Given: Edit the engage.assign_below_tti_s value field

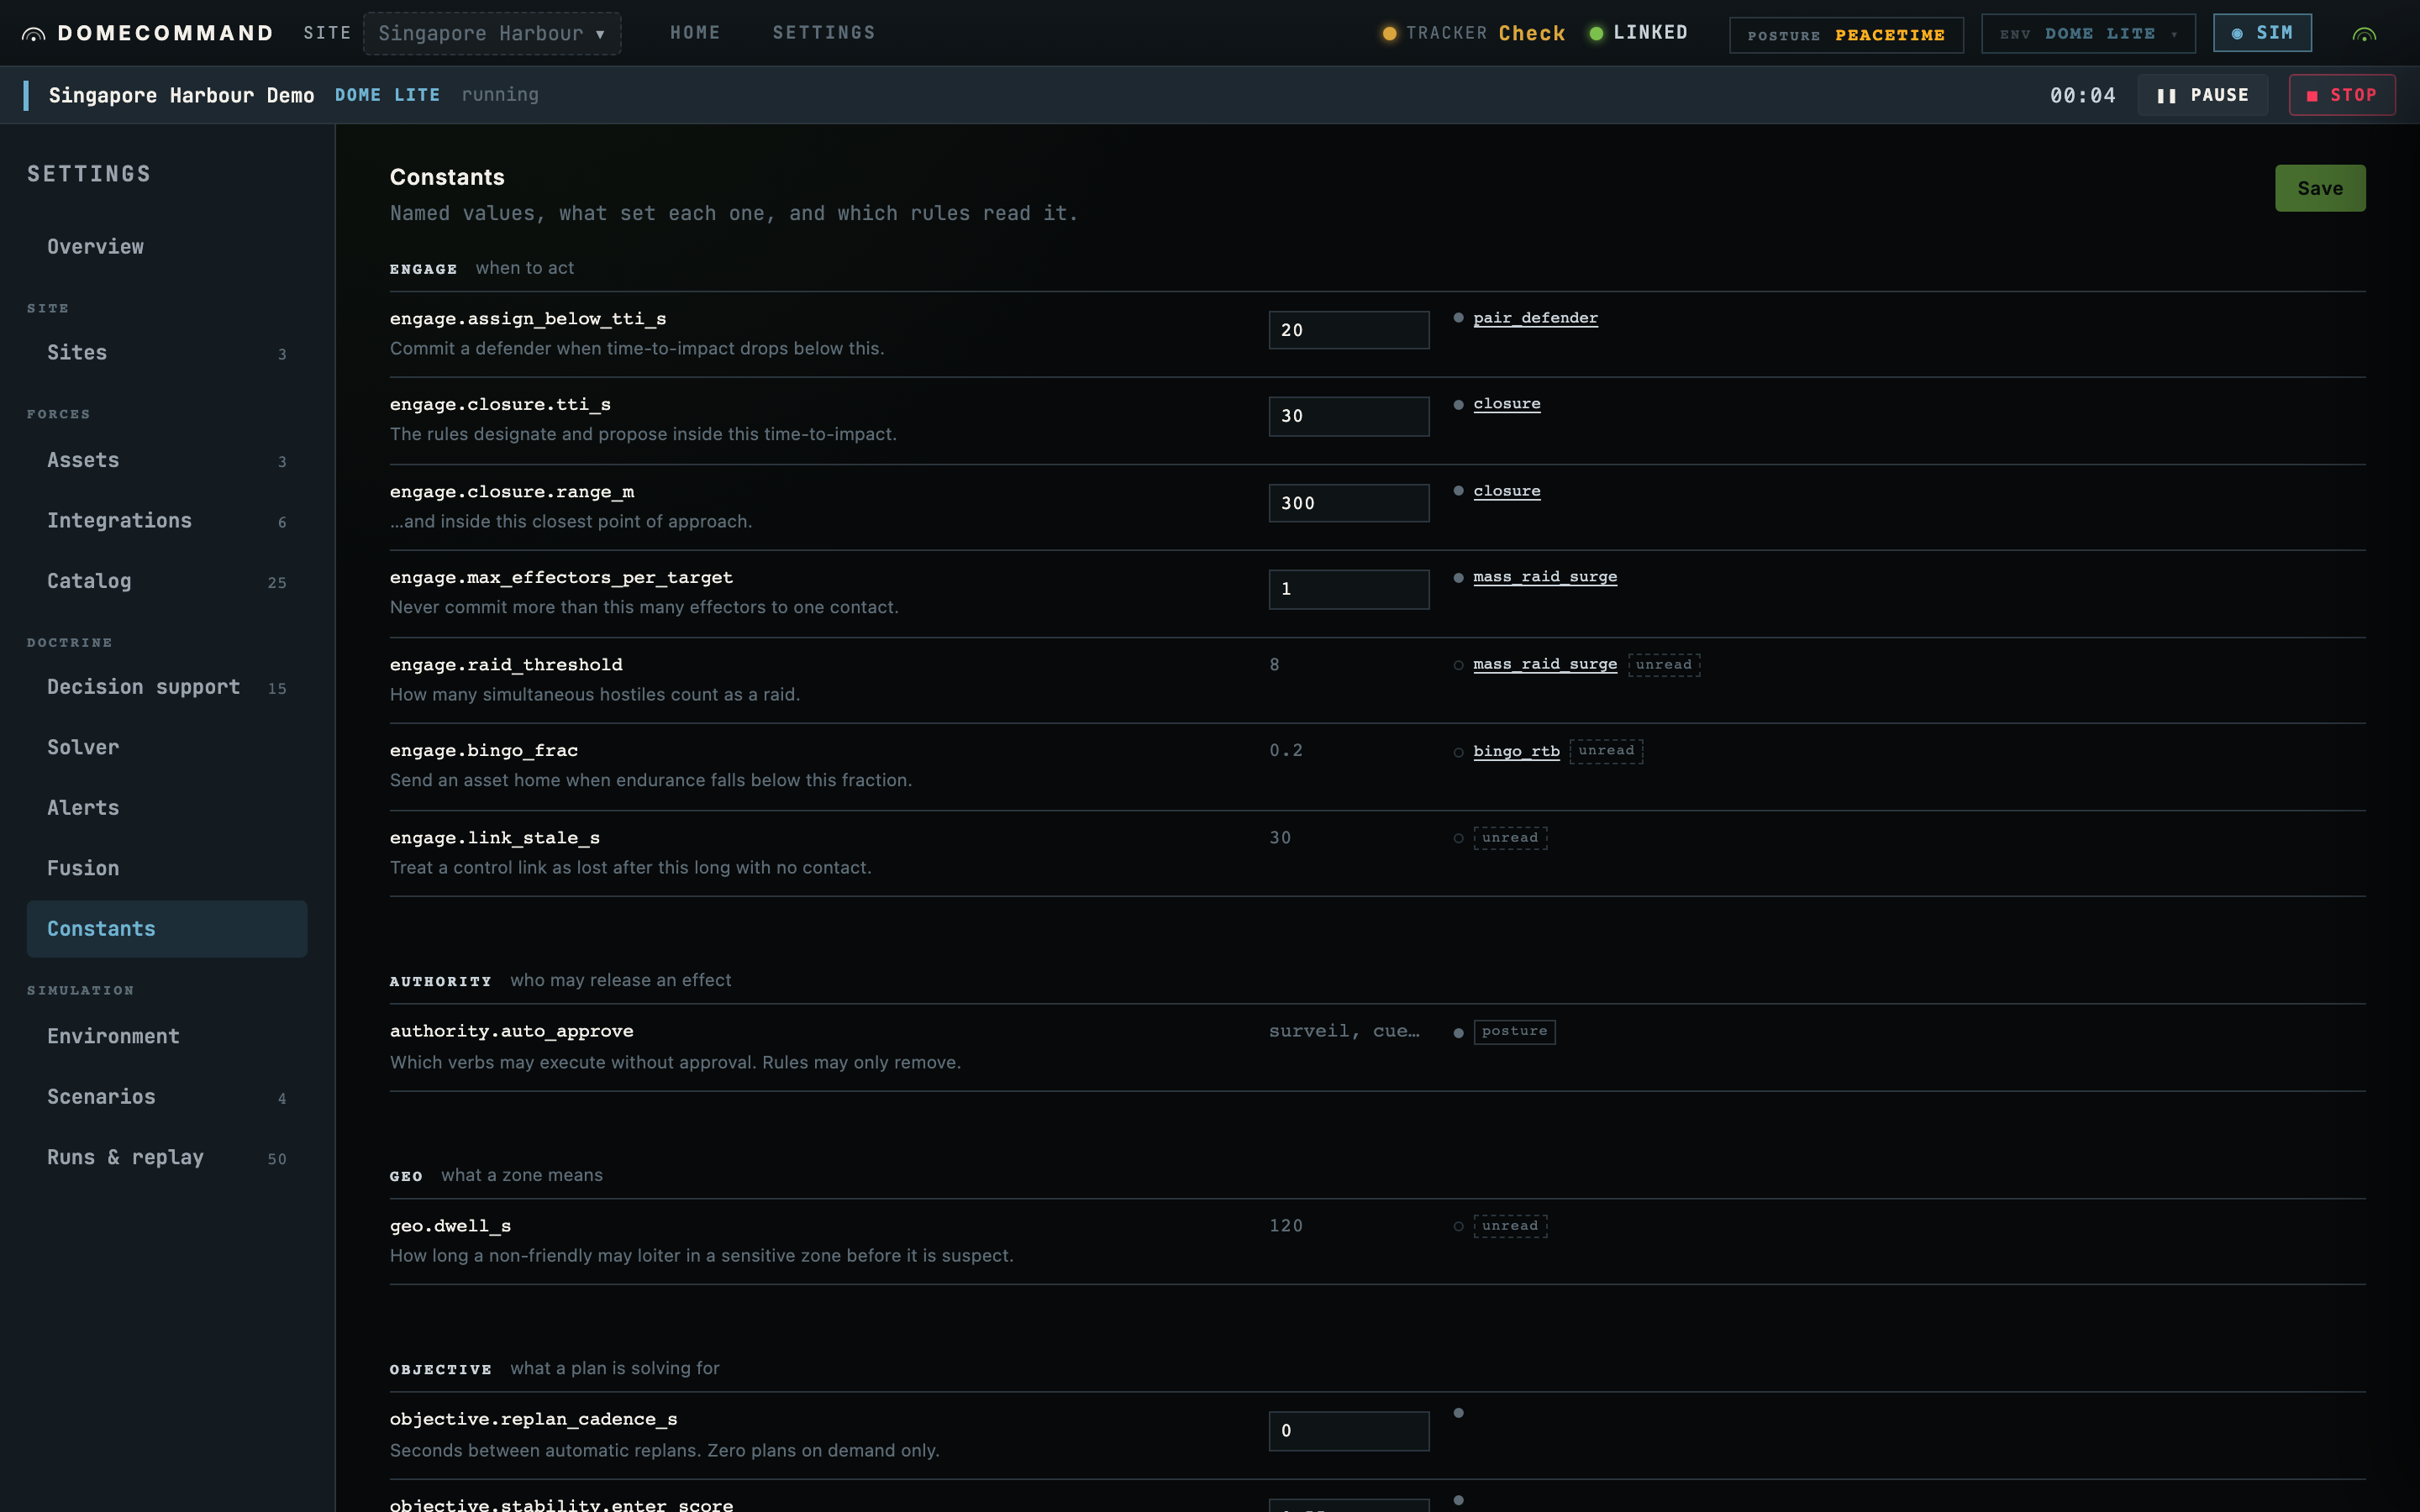Looking at the screenshot, I should tap(1349, 330).
